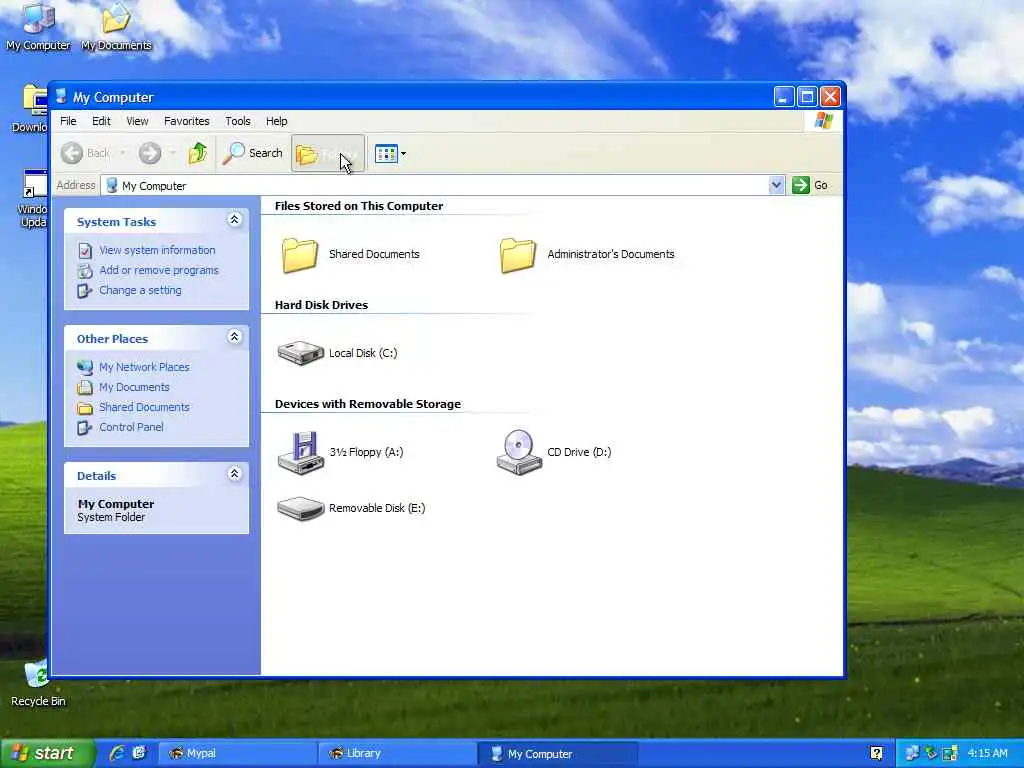
Task: Open My Documents in Other Places
Action: (x=134, y=387)
